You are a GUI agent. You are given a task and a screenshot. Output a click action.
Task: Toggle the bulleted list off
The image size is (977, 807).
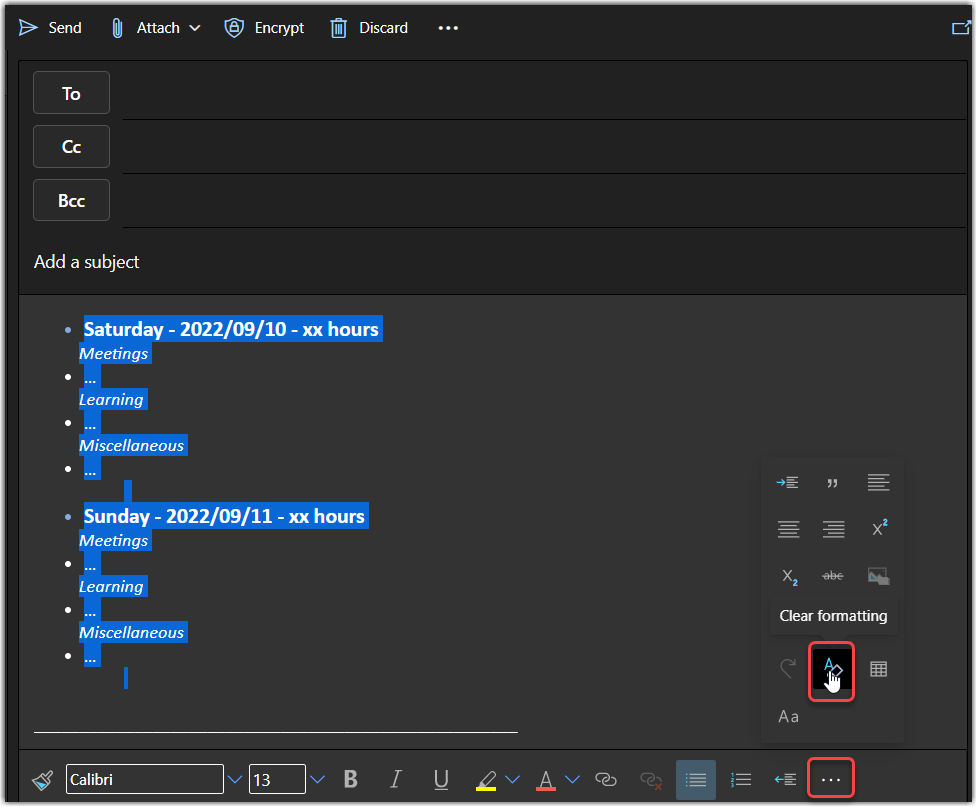pos(696,779)
